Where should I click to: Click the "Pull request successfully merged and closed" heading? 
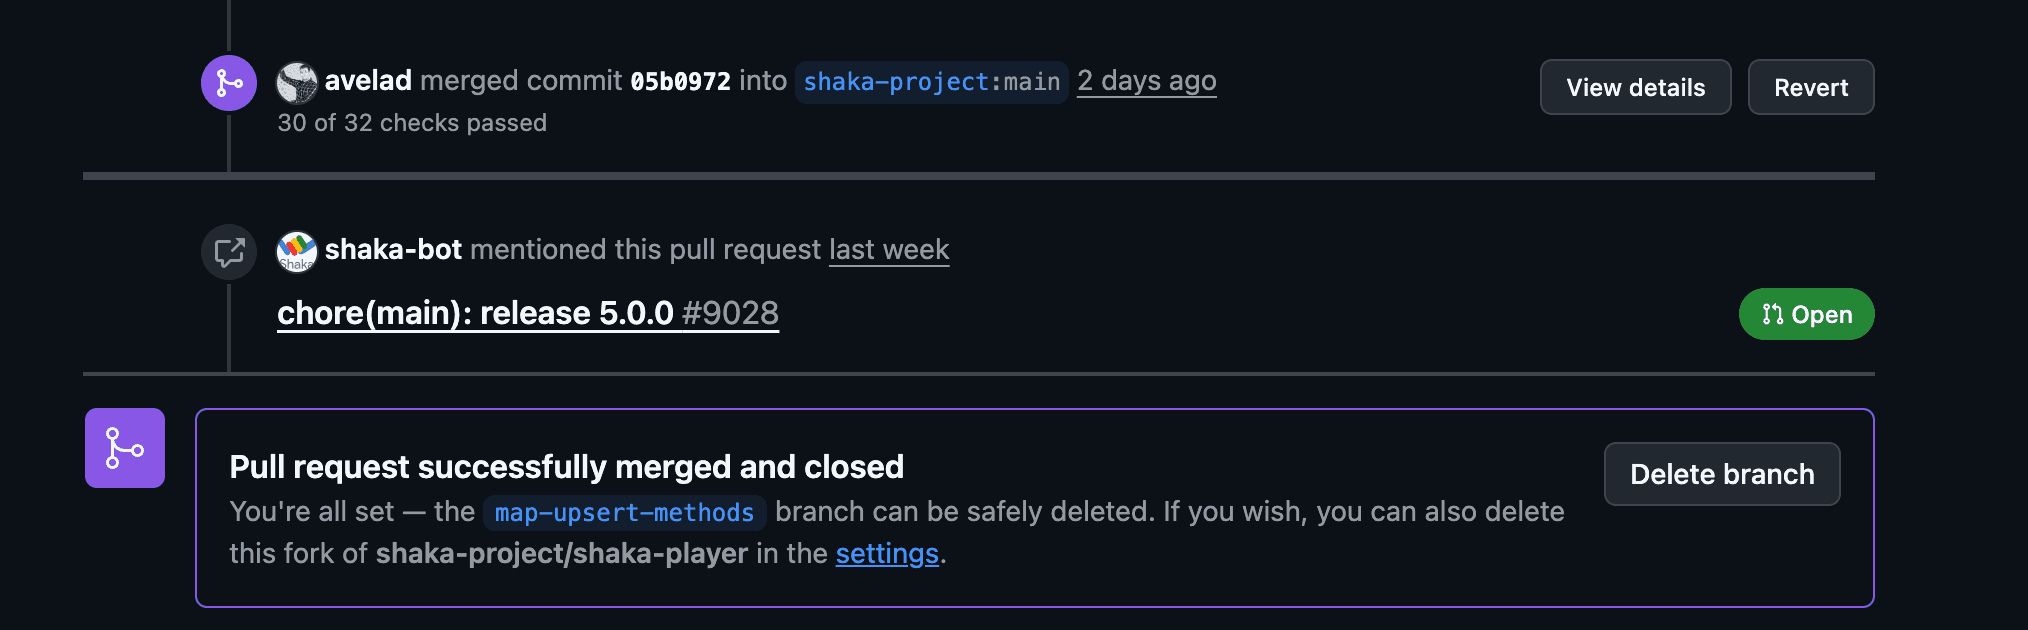tap(566, 467)
